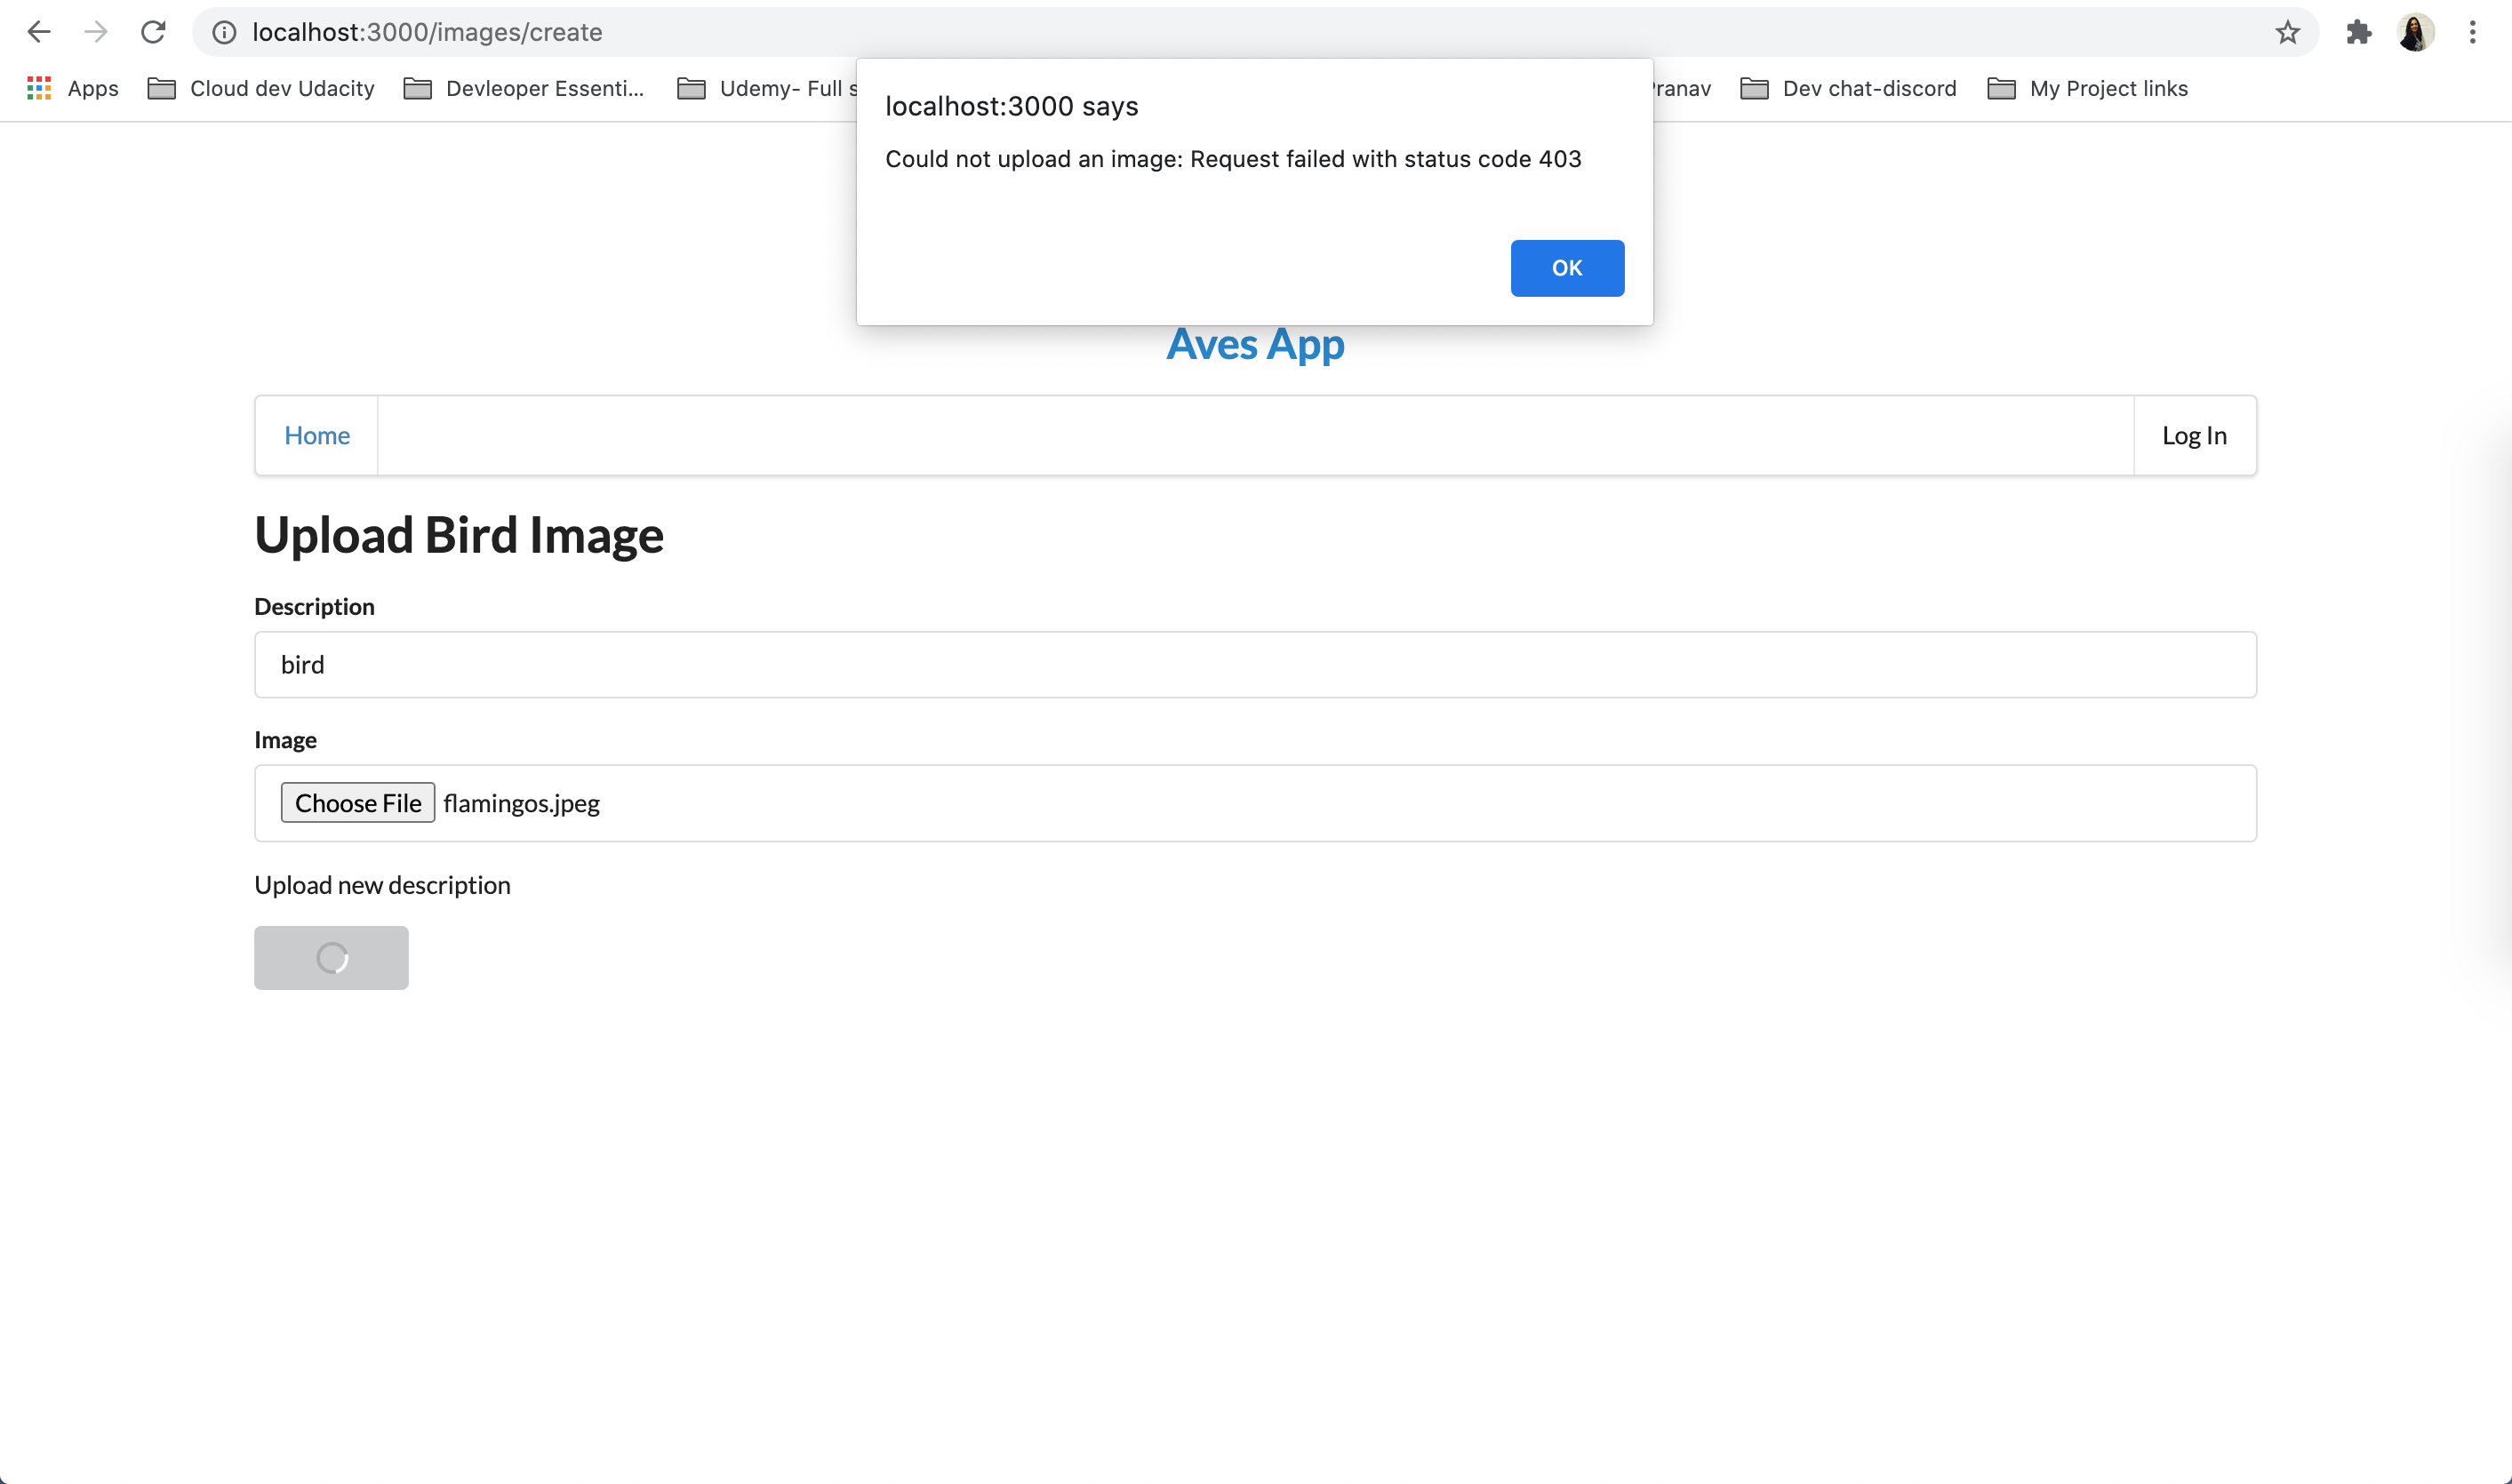Click the Aves App header link
Viewport: 2512px width, 1484px height.
1255,345
